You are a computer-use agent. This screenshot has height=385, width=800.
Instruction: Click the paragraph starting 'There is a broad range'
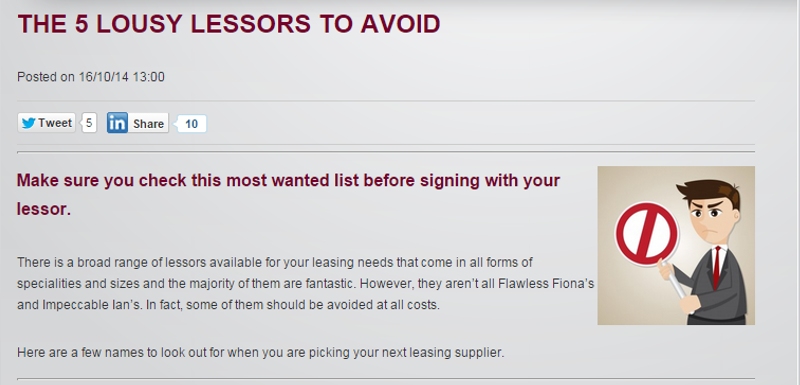306,284
